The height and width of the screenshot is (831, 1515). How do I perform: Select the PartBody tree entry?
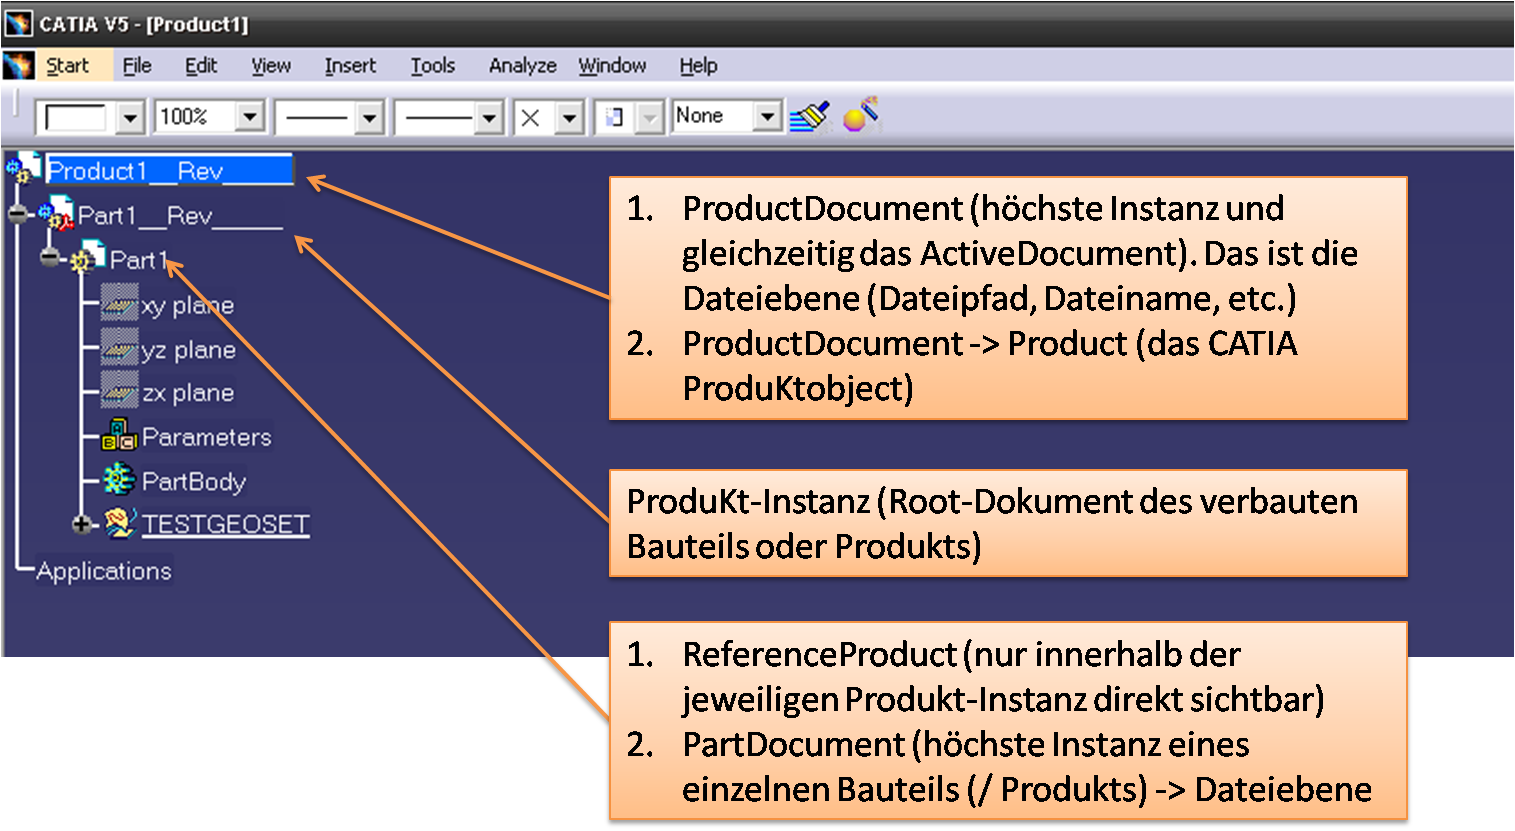coord(194,482)
